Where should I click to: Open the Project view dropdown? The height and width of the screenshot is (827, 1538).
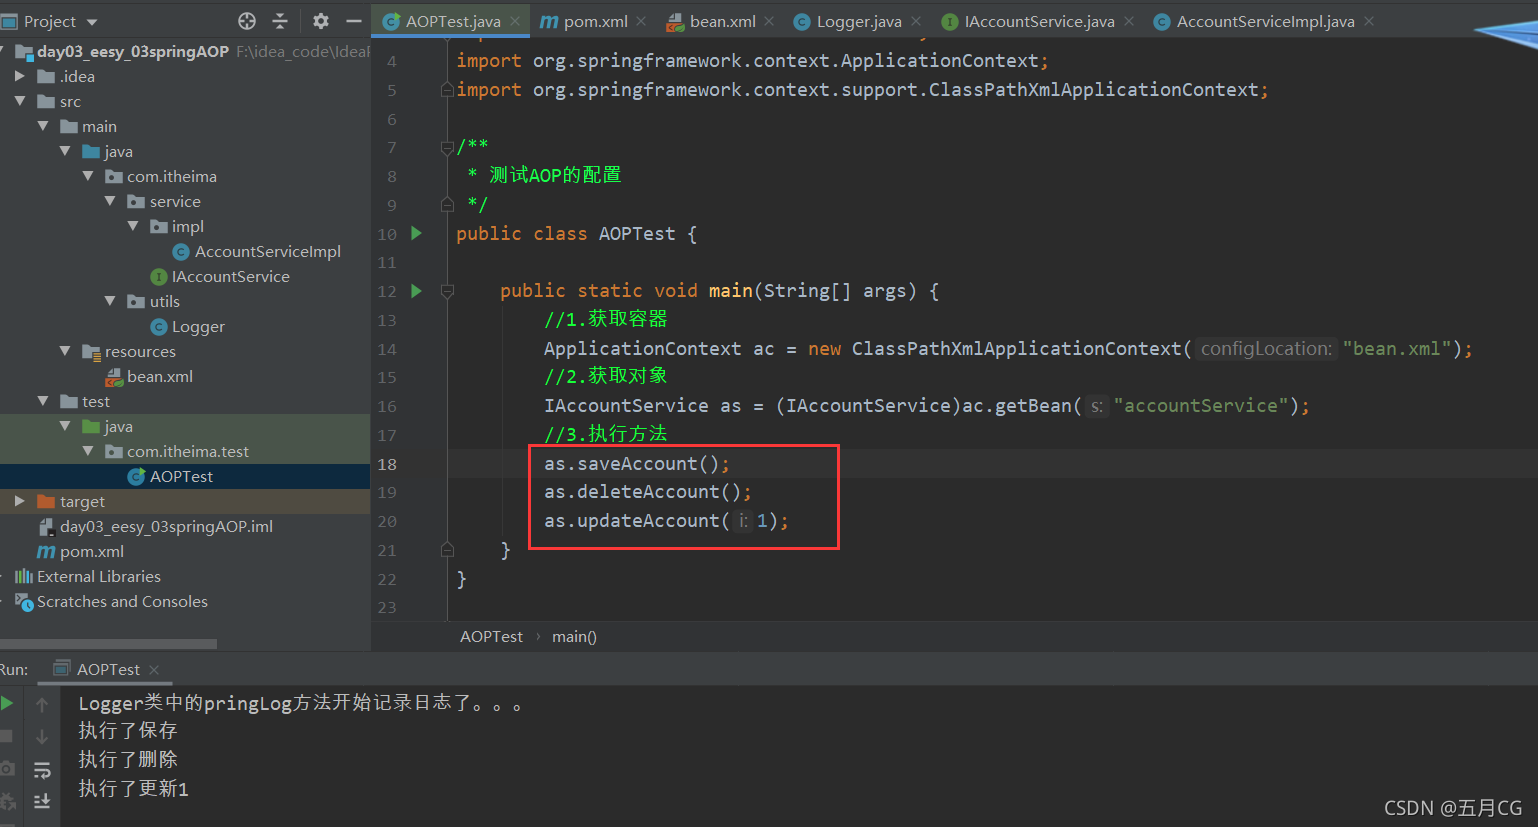[92, 22]
